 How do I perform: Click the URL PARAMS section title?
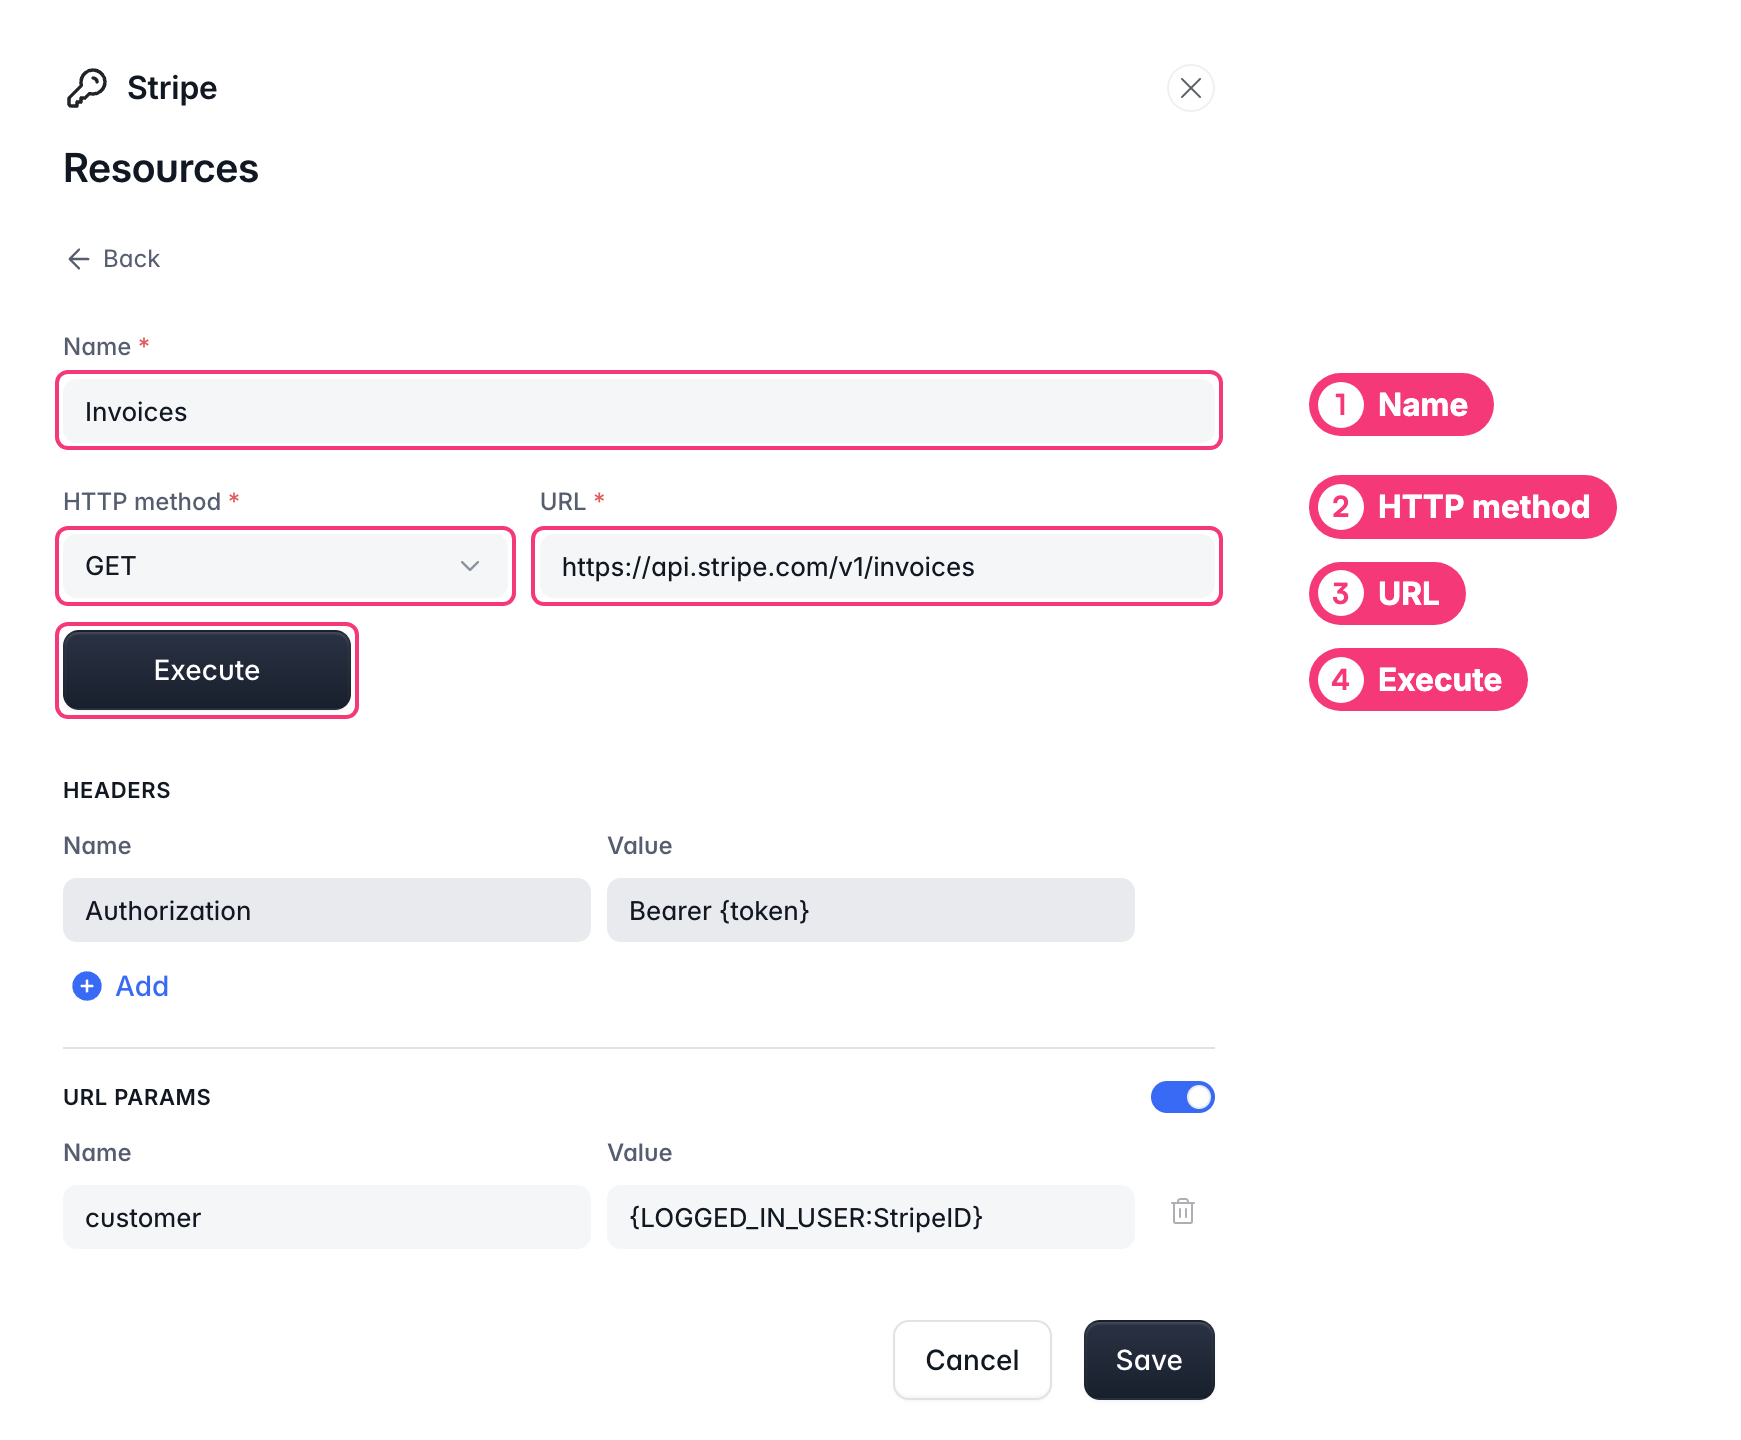click(x=137, y=1097)
